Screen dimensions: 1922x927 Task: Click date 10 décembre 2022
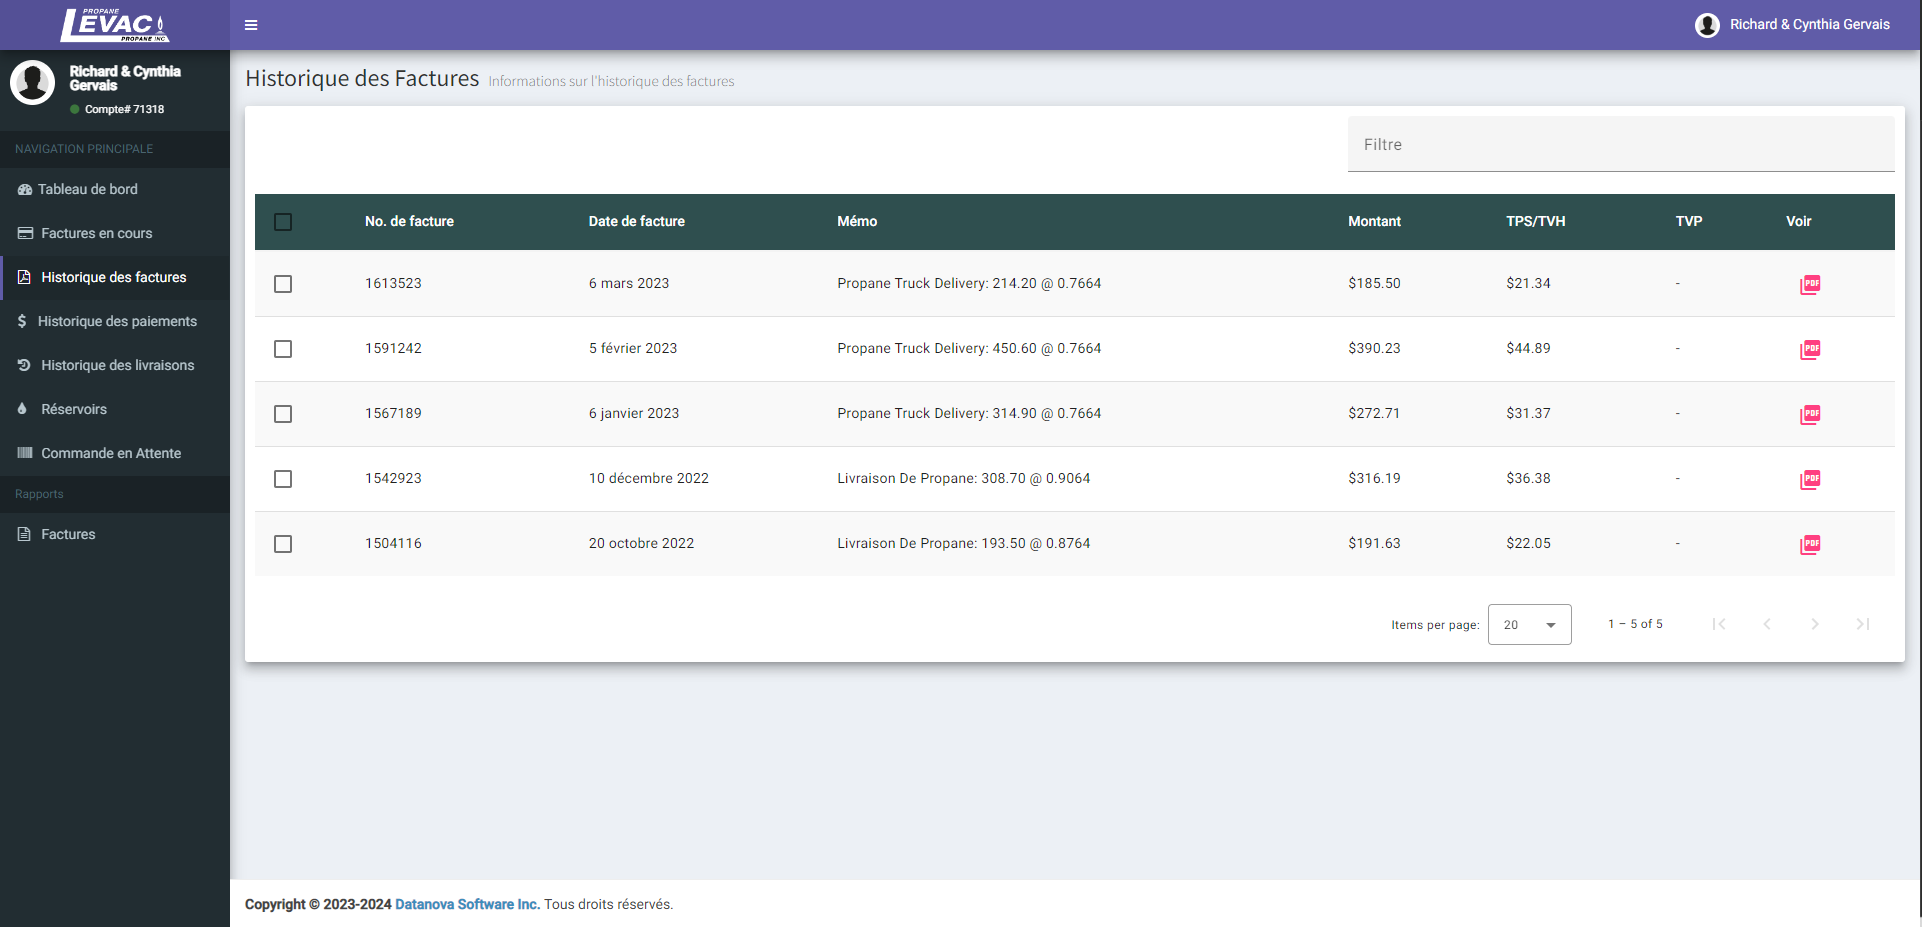tap(648, 478)
